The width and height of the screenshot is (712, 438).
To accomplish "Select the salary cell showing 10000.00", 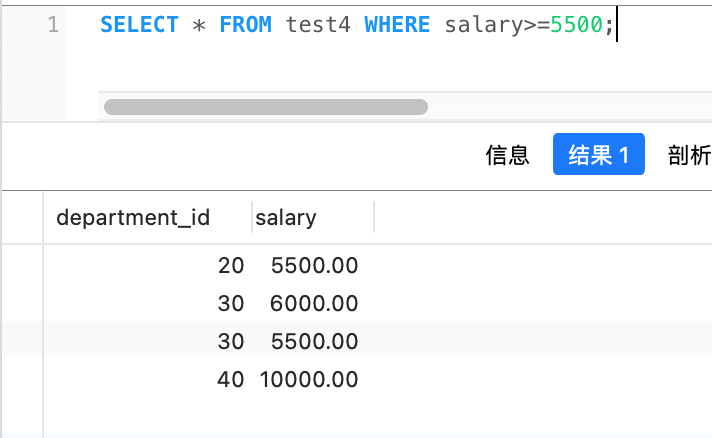I will 309,379.
